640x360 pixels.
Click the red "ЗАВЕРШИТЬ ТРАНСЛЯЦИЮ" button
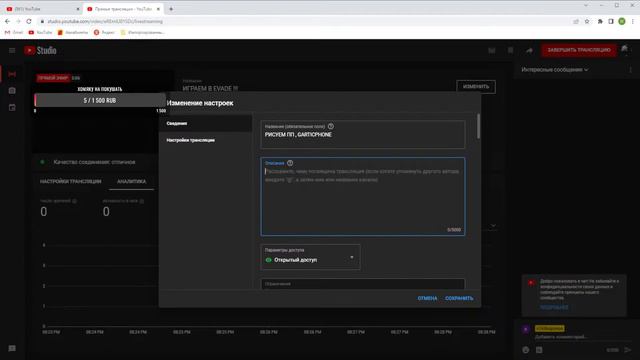579,50
